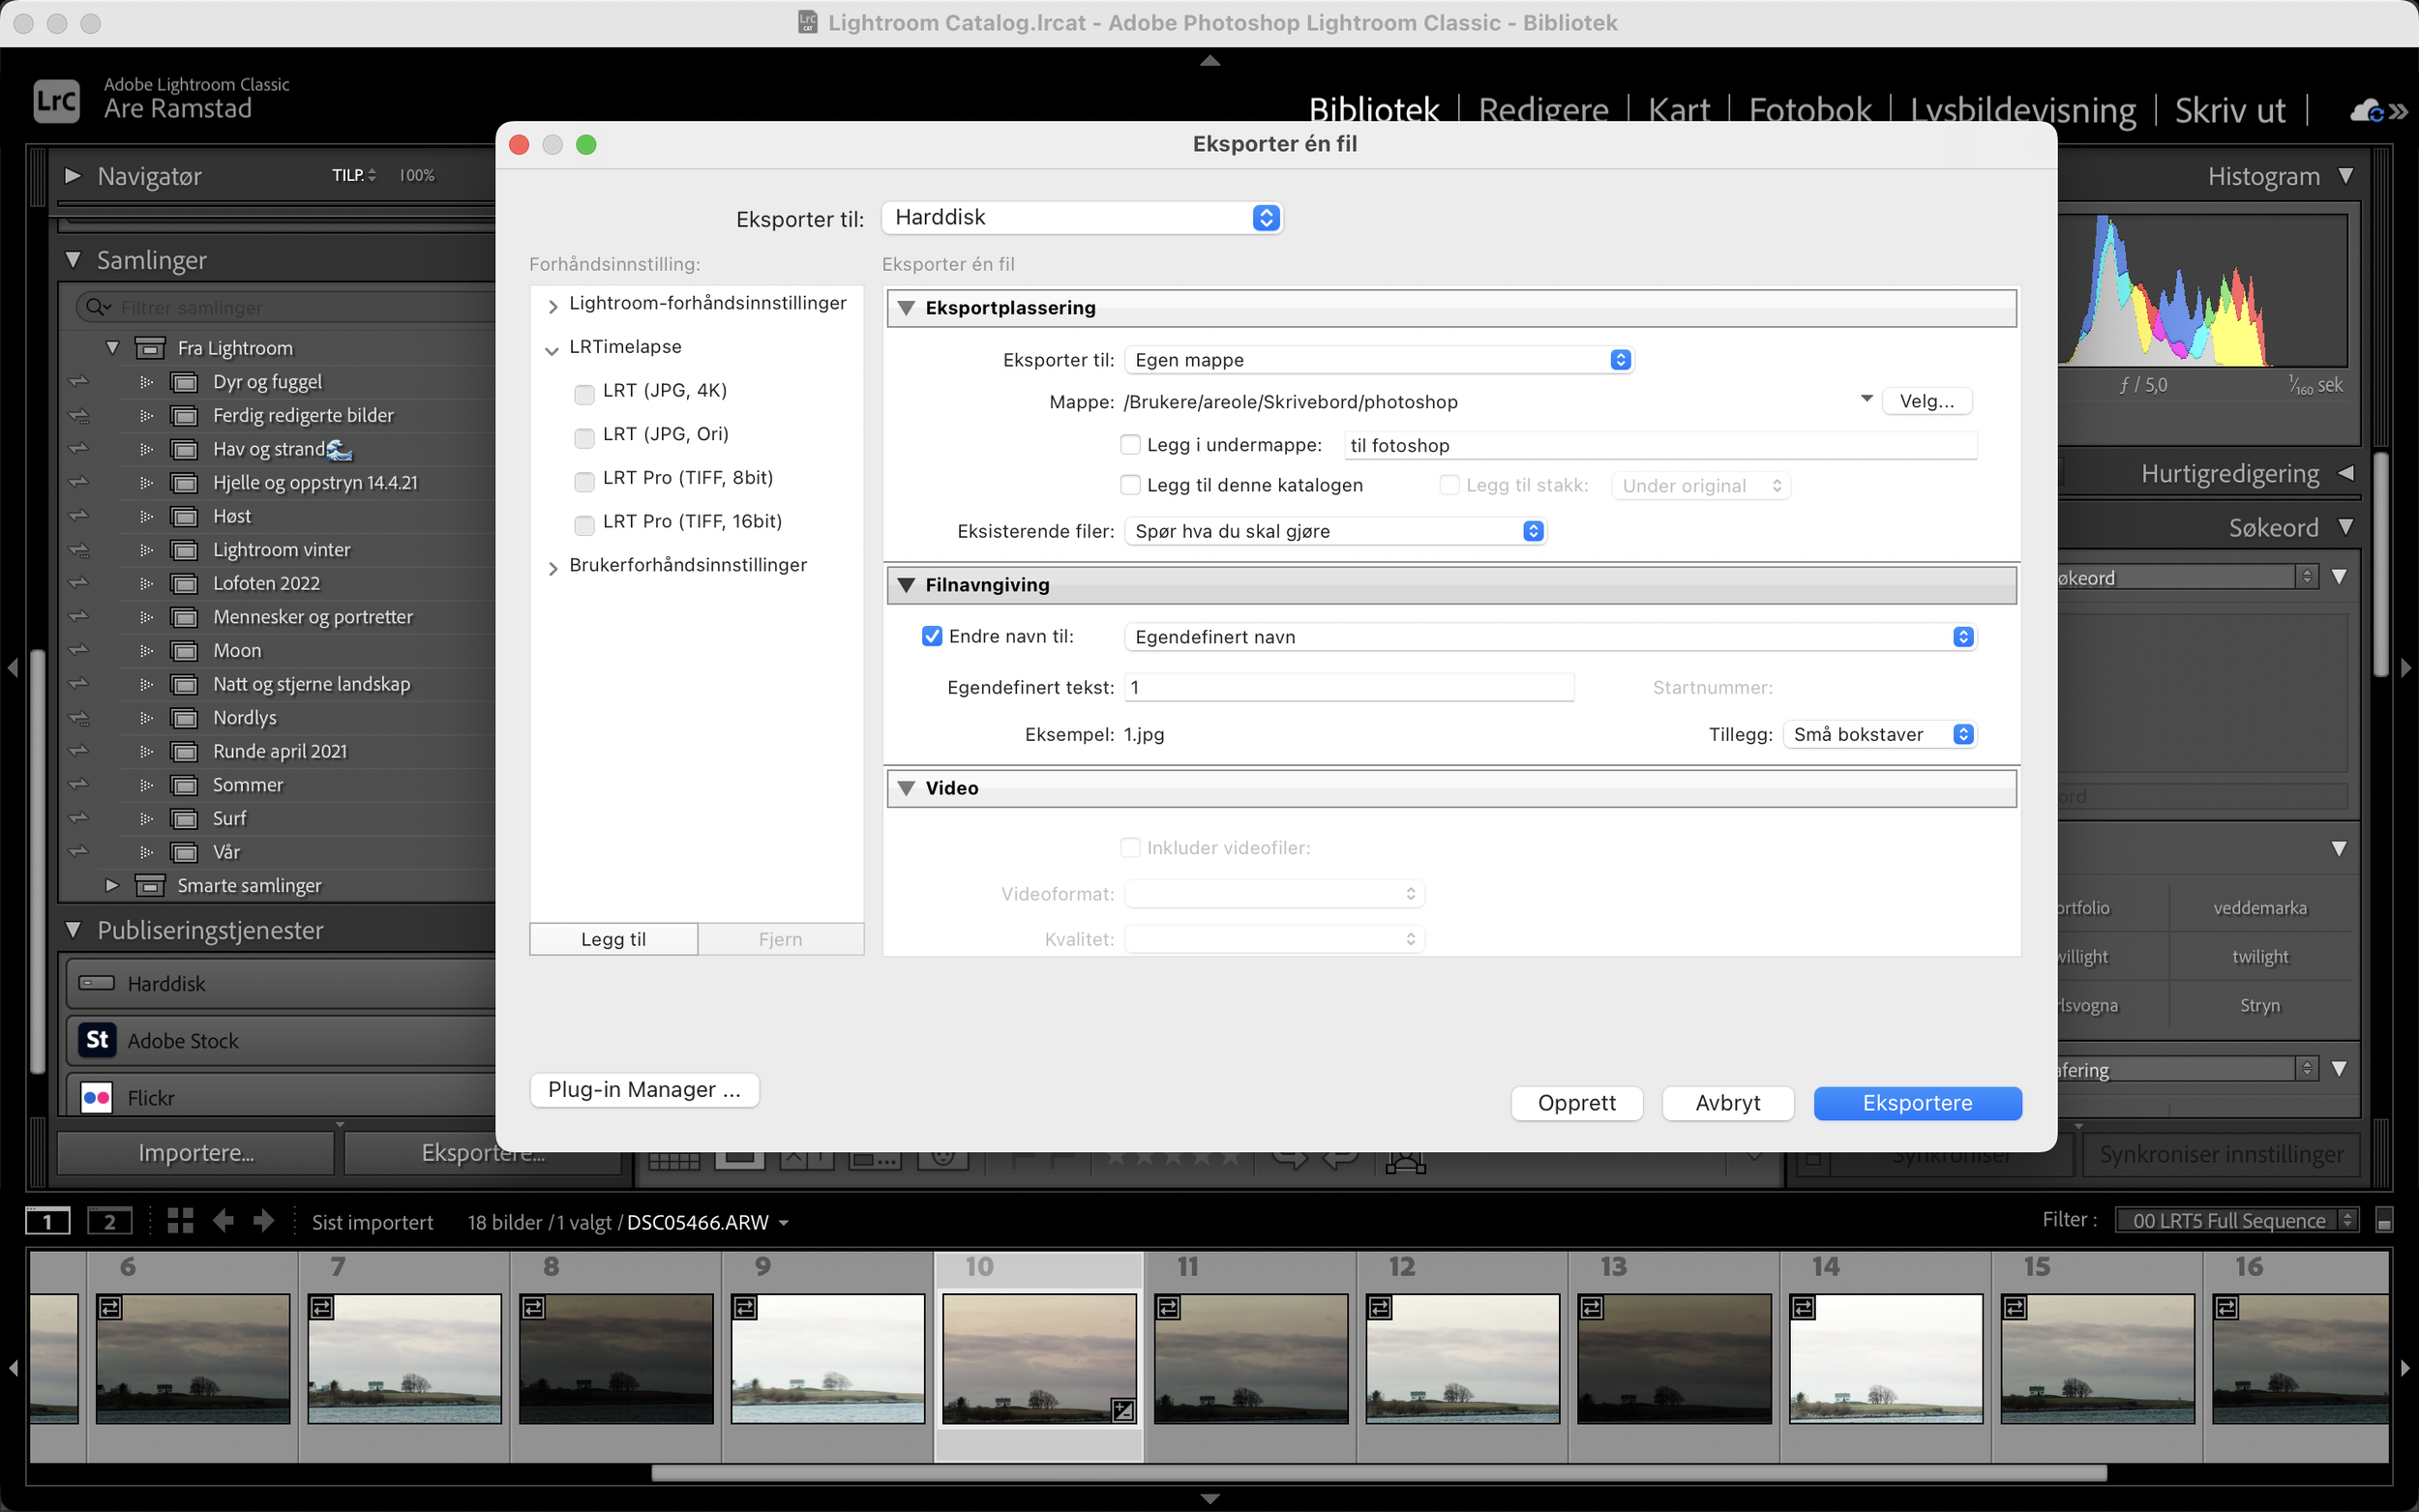Uncheck Endre navn til checkbox

pyautogui.click(x=932, y=636)
